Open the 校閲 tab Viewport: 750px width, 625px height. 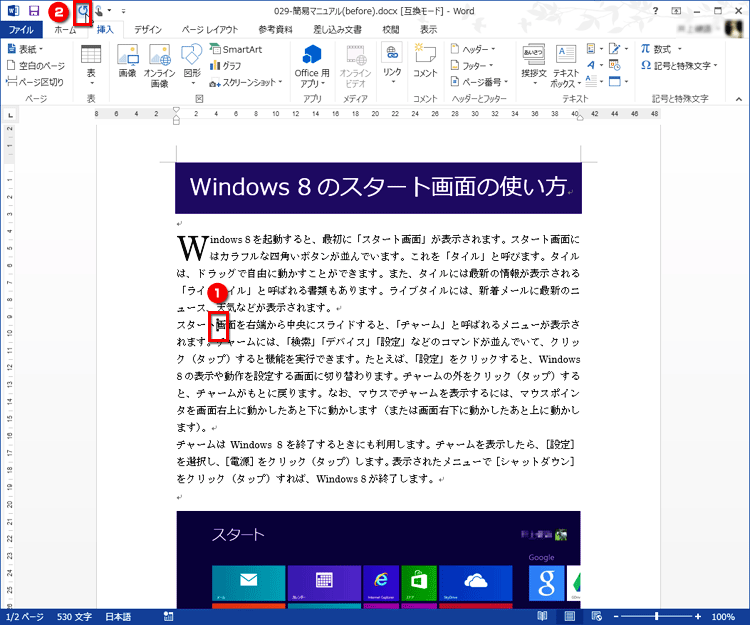click(391, 30)
